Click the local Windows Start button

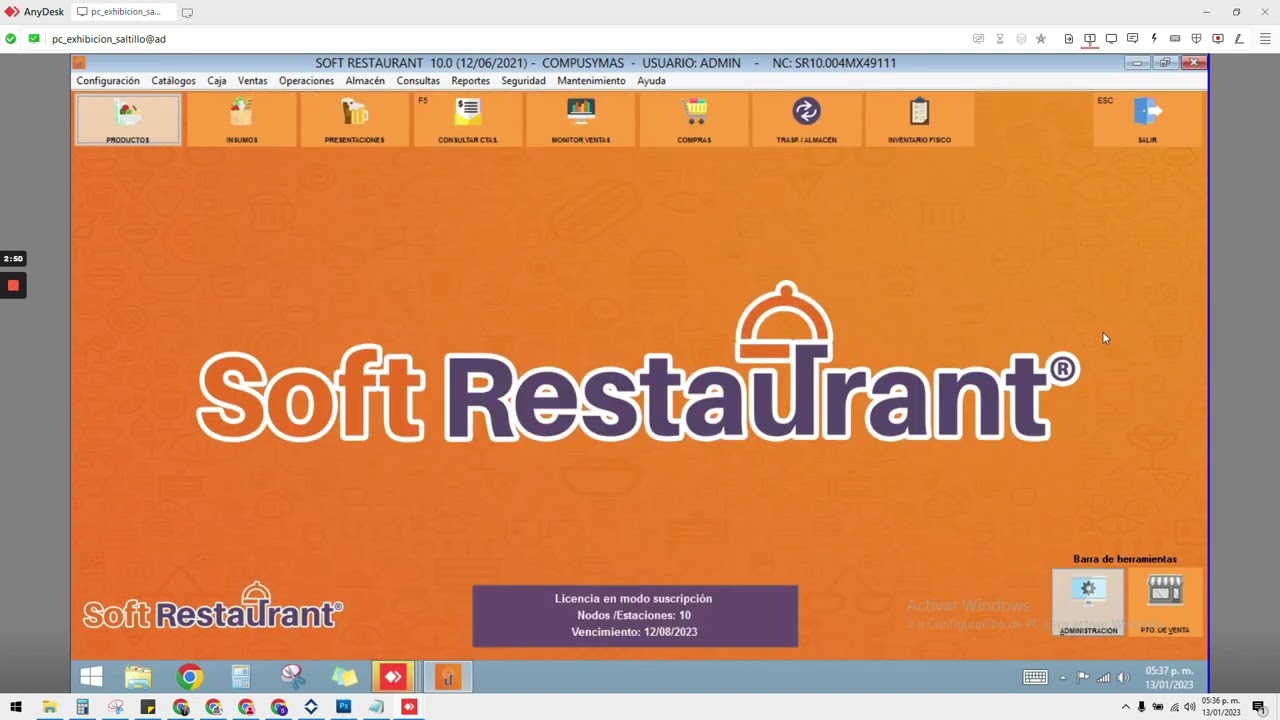pos(16,707)
